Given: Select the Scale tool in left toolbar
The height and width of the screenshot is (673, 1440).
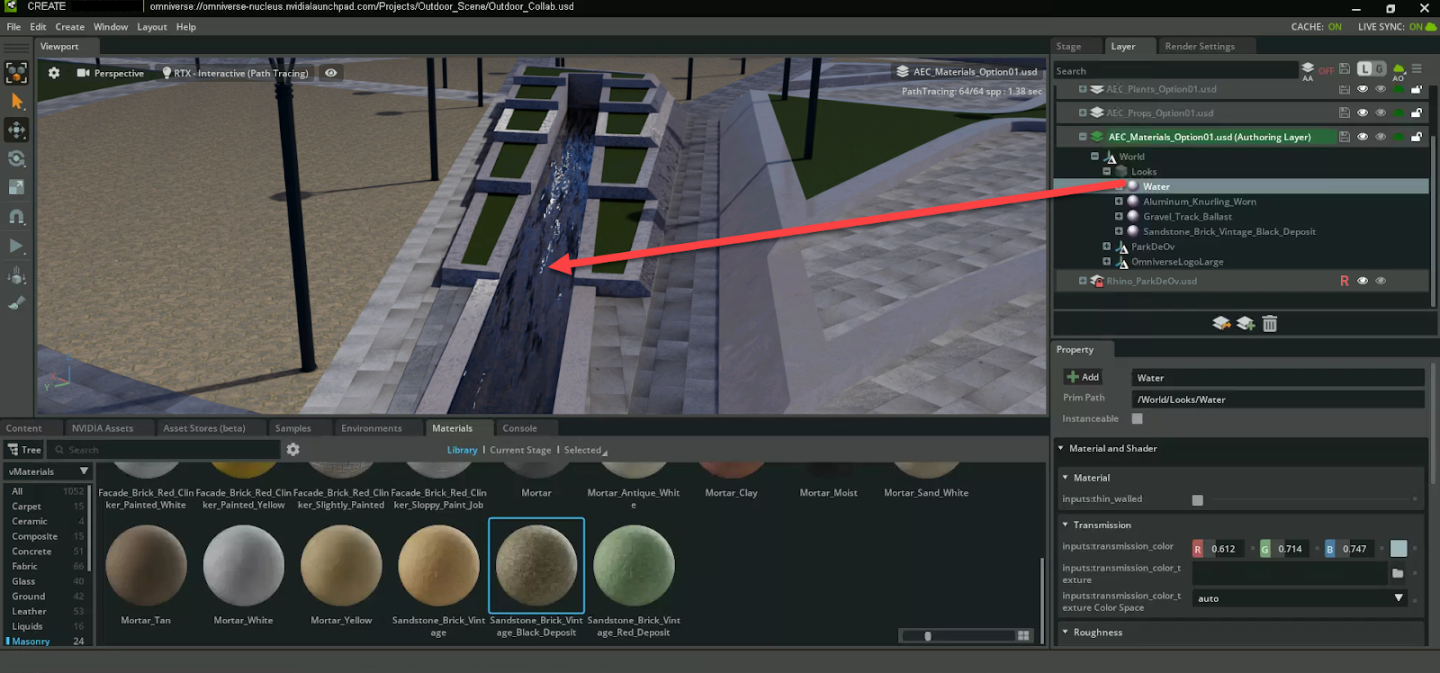Looking at the screenshot, I should [17, 187].
